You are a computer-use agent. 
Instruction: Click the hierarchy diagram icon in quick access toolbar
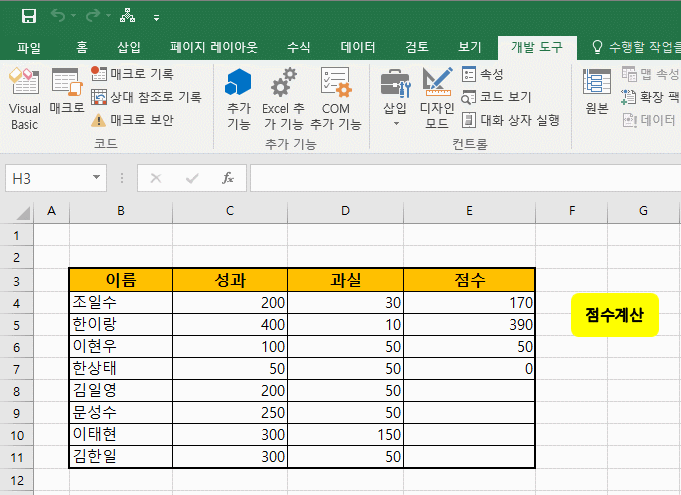[127, 16]
